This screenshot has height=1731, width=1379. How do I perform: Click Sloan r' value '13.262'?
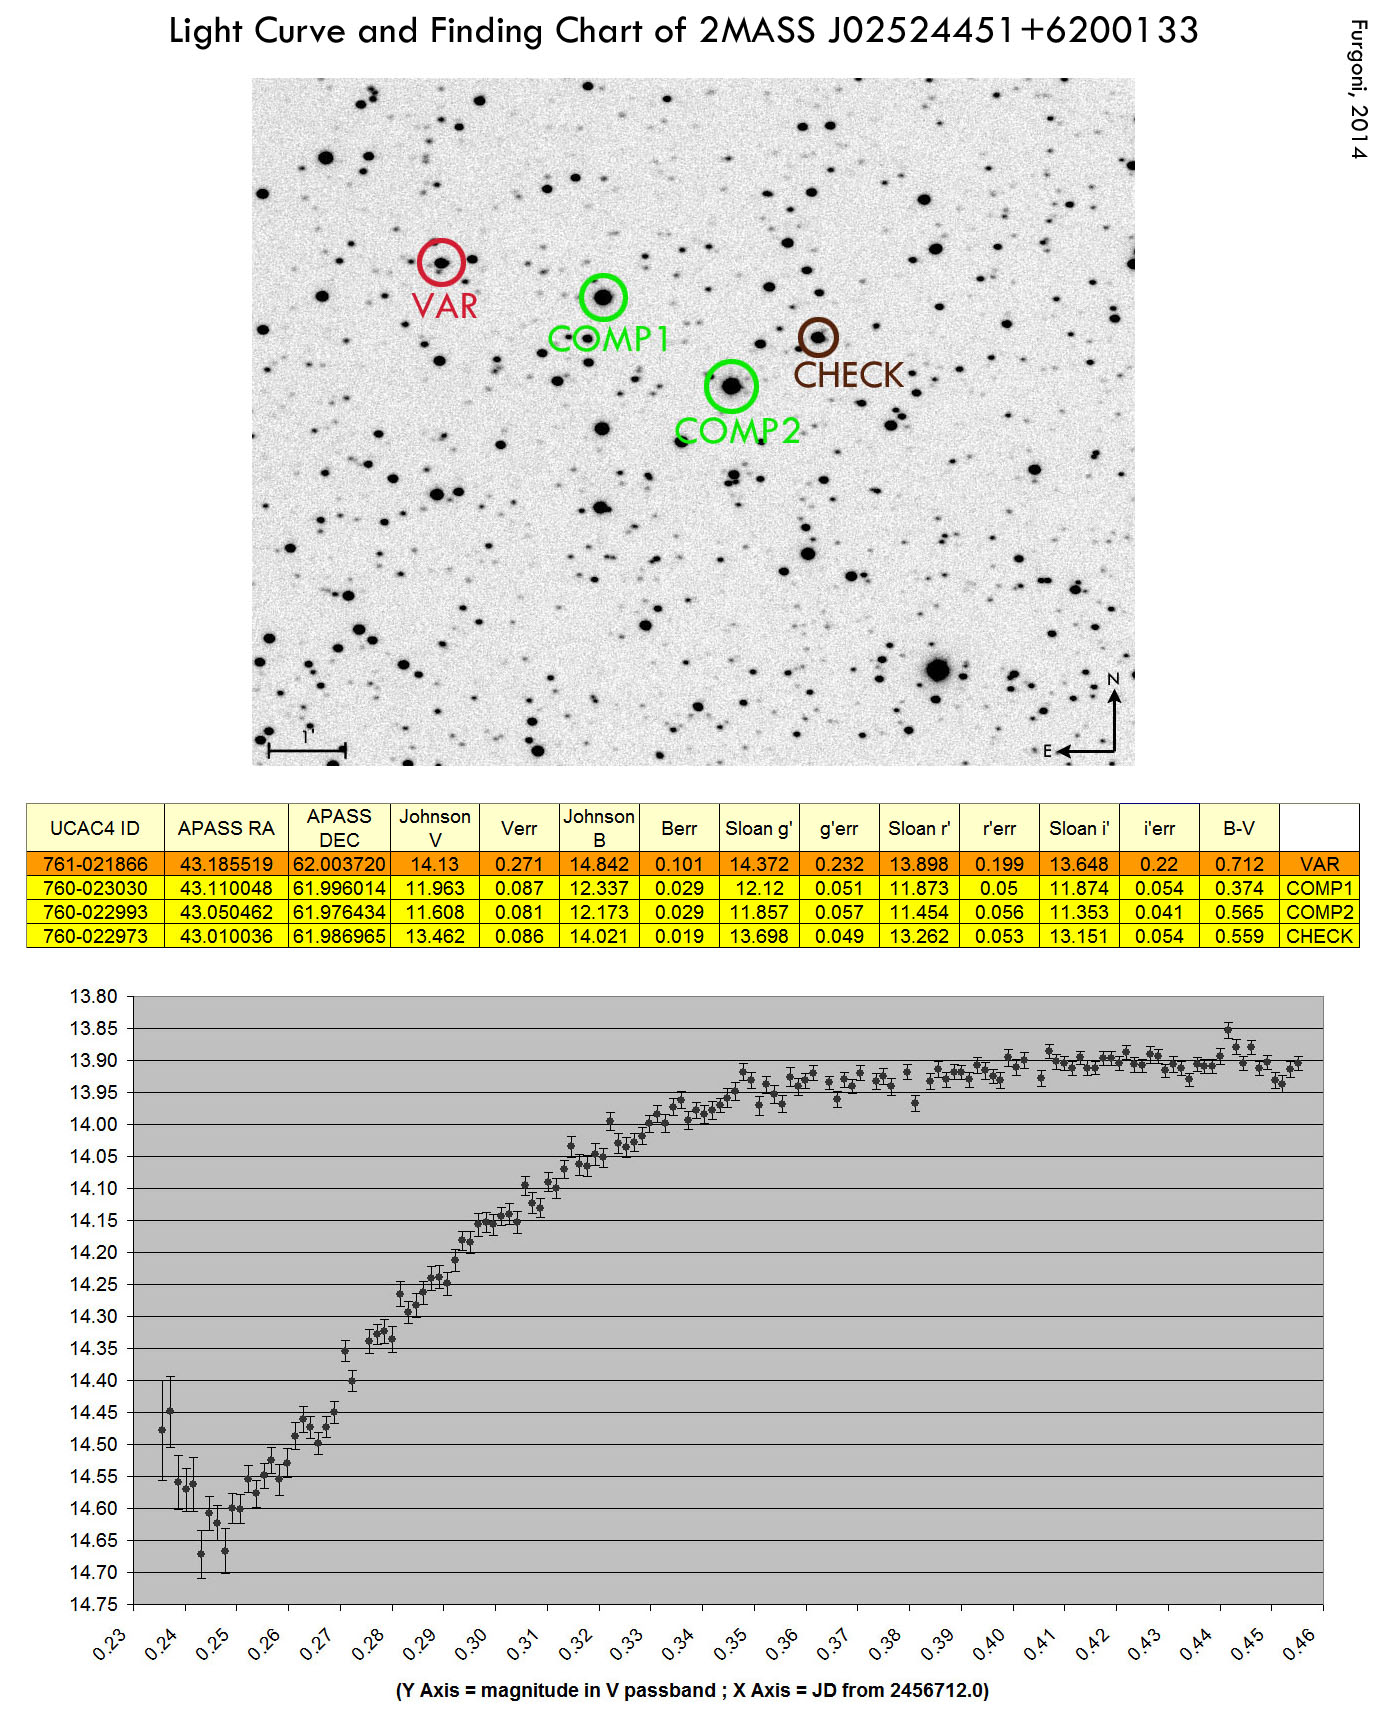point(919,936)
